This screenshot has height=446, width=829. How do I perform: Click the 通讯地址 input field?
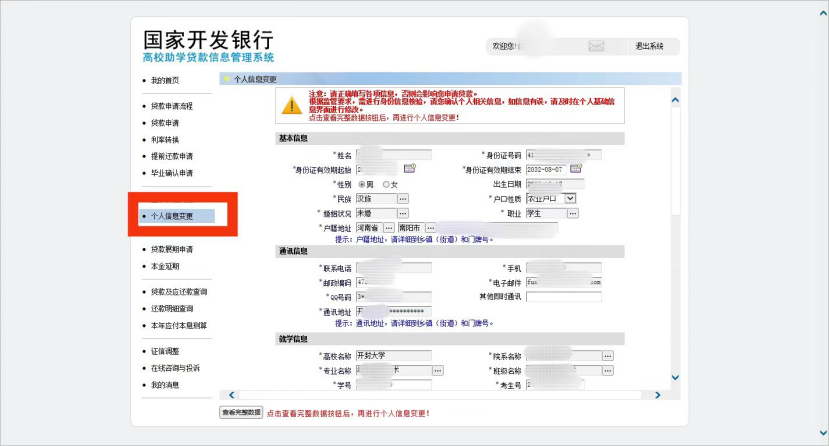click(394, 312)
